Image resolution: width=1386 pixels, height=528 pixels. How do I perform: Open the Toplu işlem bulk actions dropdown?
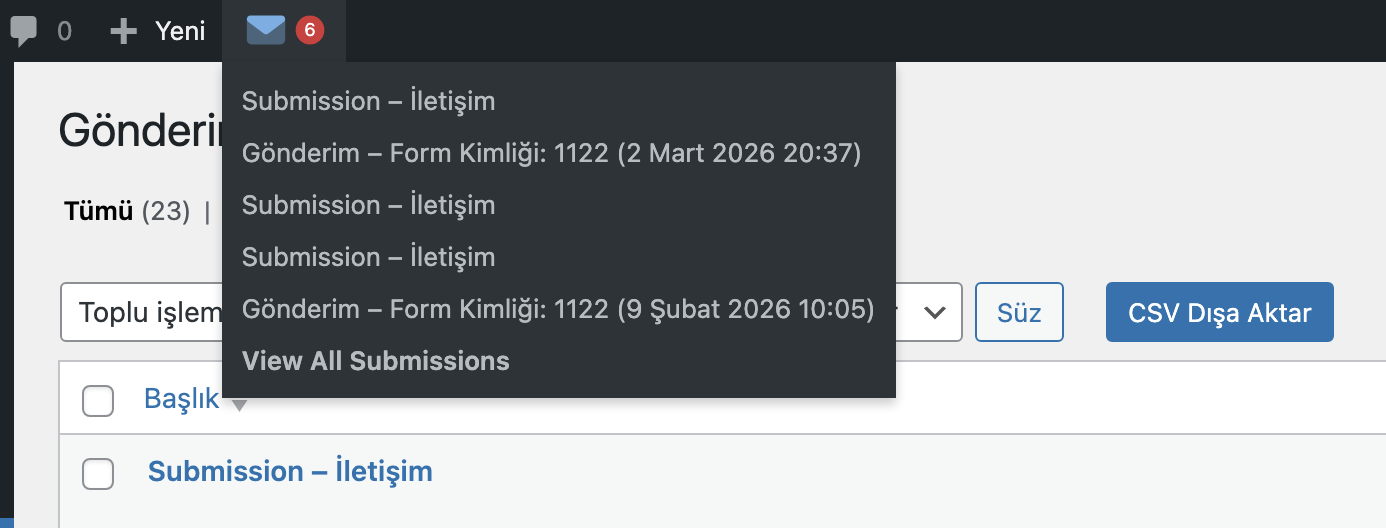pos(142,312)
